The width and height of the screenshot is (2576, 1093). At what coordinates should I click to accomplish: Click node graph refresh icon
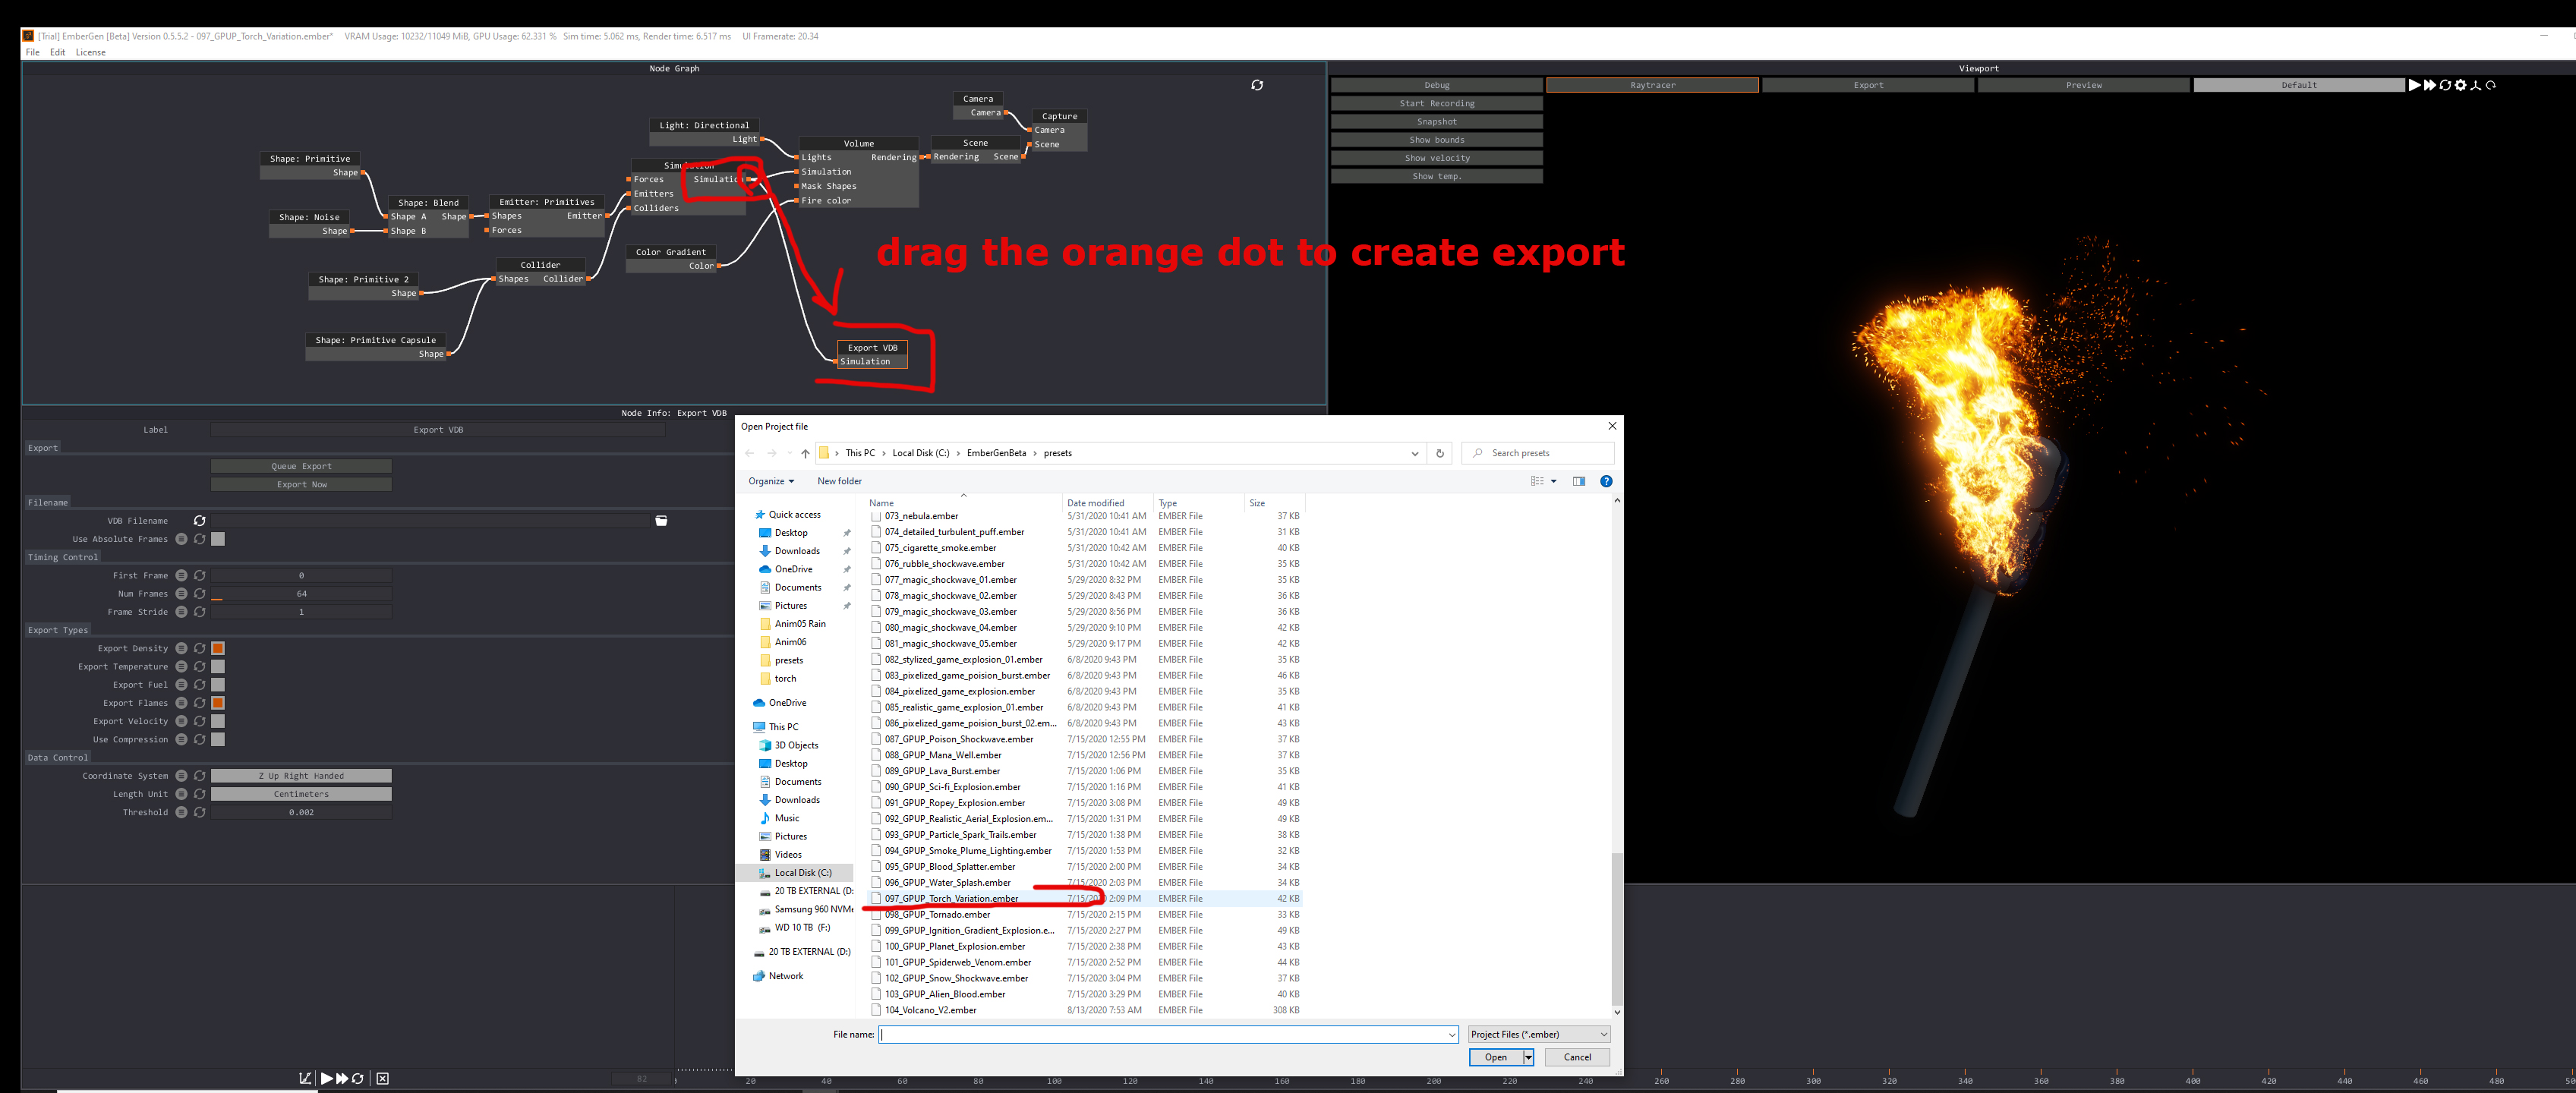click(x=1257, y=85)
